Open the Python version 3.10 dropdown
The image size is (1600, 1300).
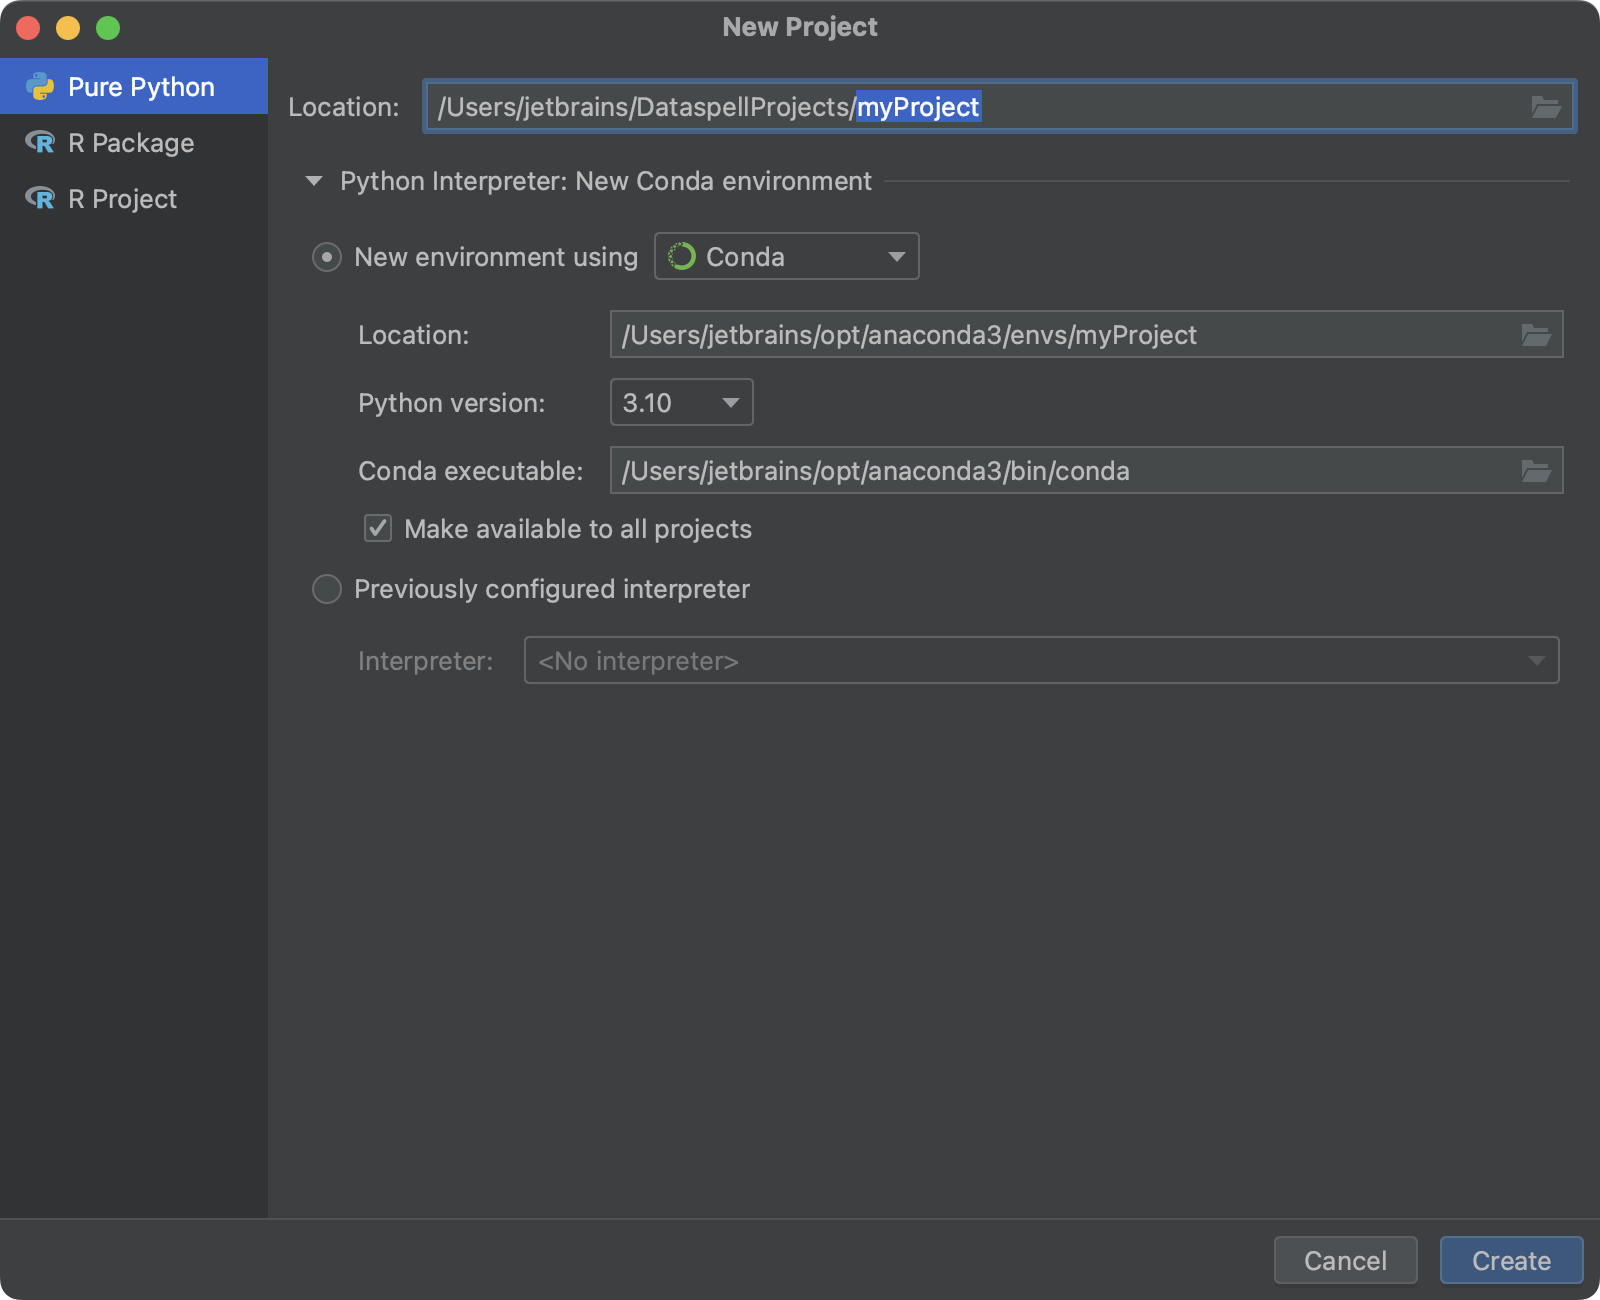[681, 403]
